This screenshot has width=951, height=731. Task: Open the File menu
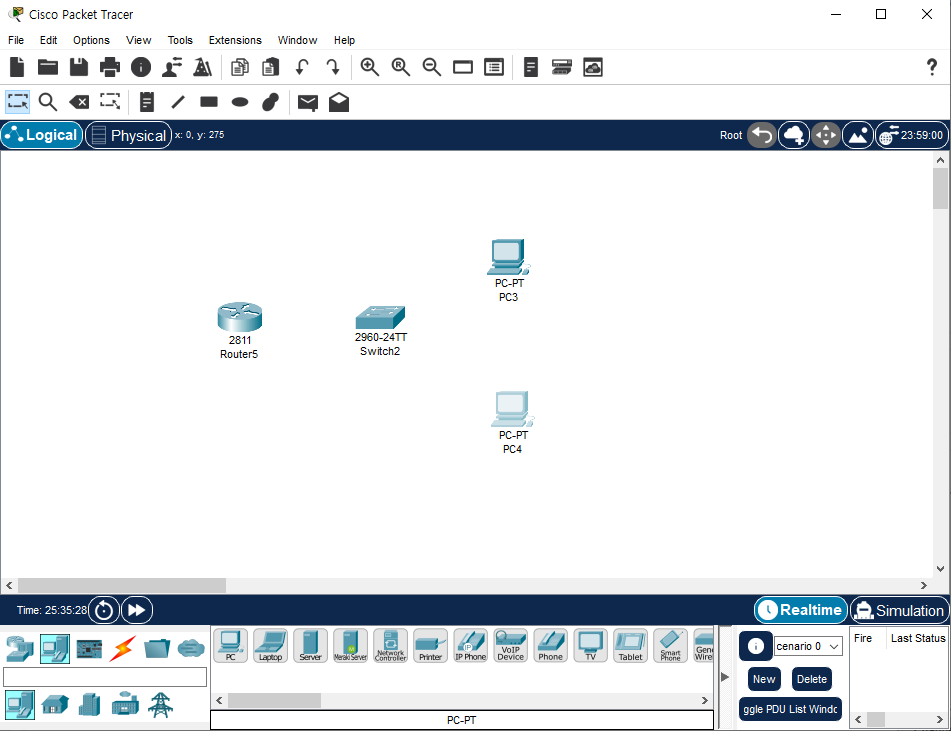16,40
